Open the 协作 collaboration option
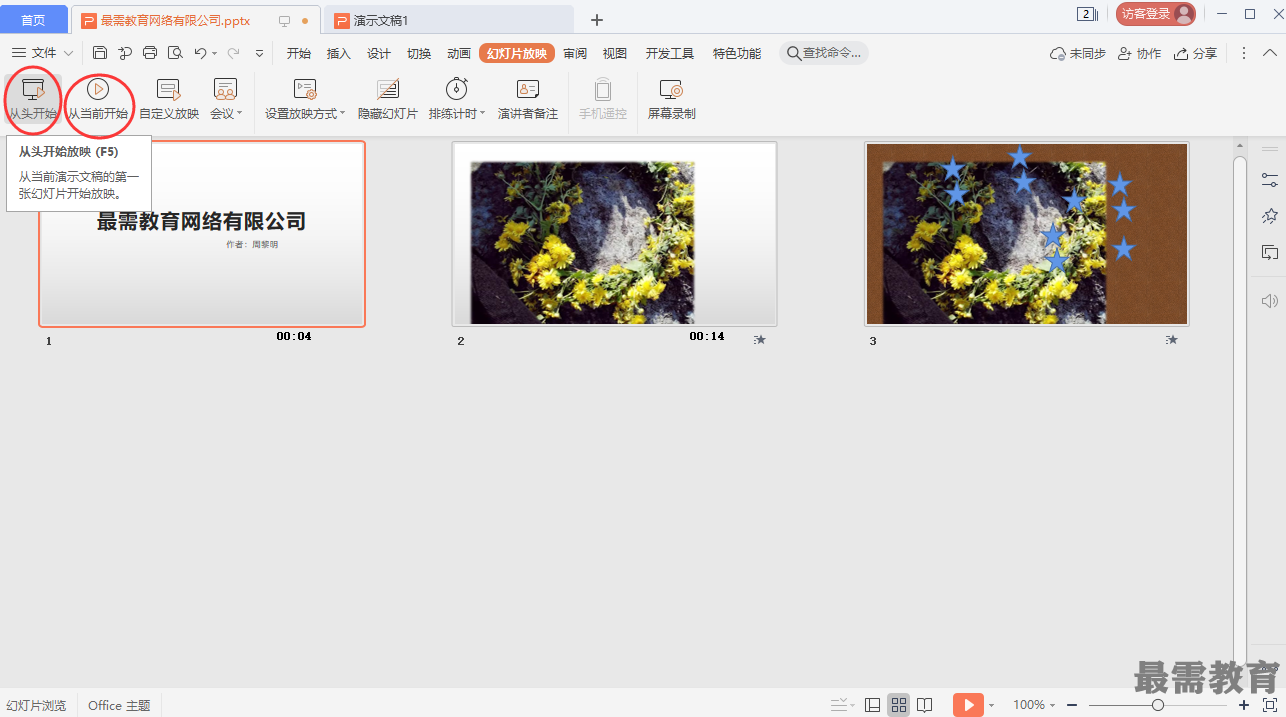The height and width of the screenshot is (717, 1286). click(x=1139, y=53)
